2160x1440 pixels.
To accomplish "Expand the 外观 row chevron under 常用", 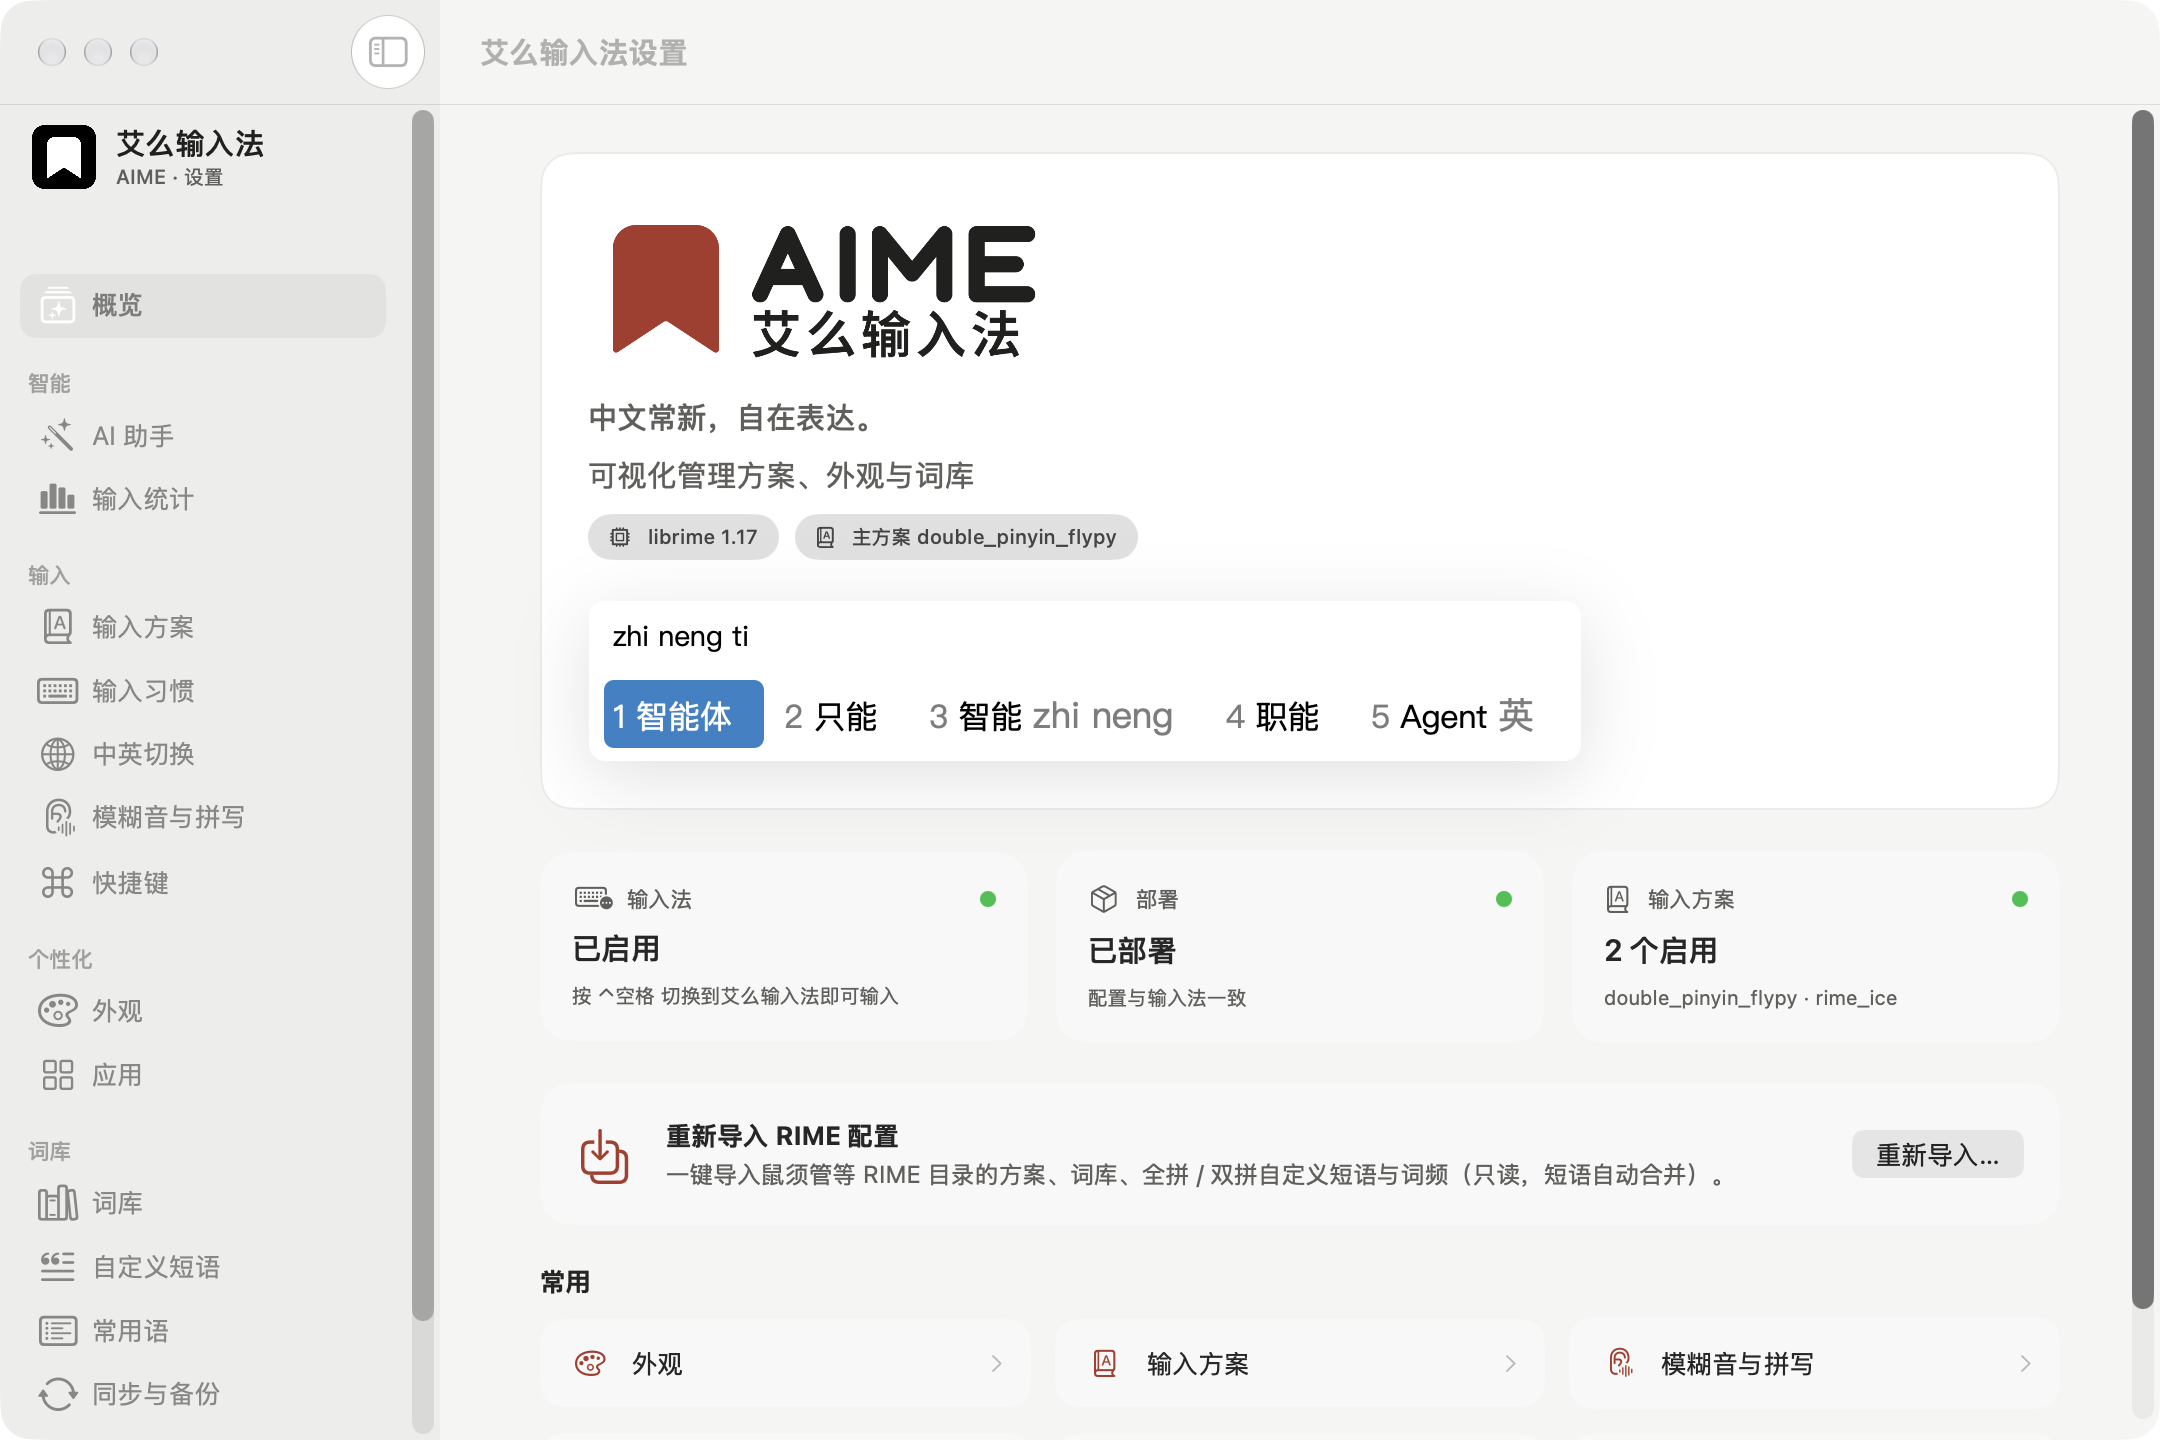I will click(x=996, y=1364).
